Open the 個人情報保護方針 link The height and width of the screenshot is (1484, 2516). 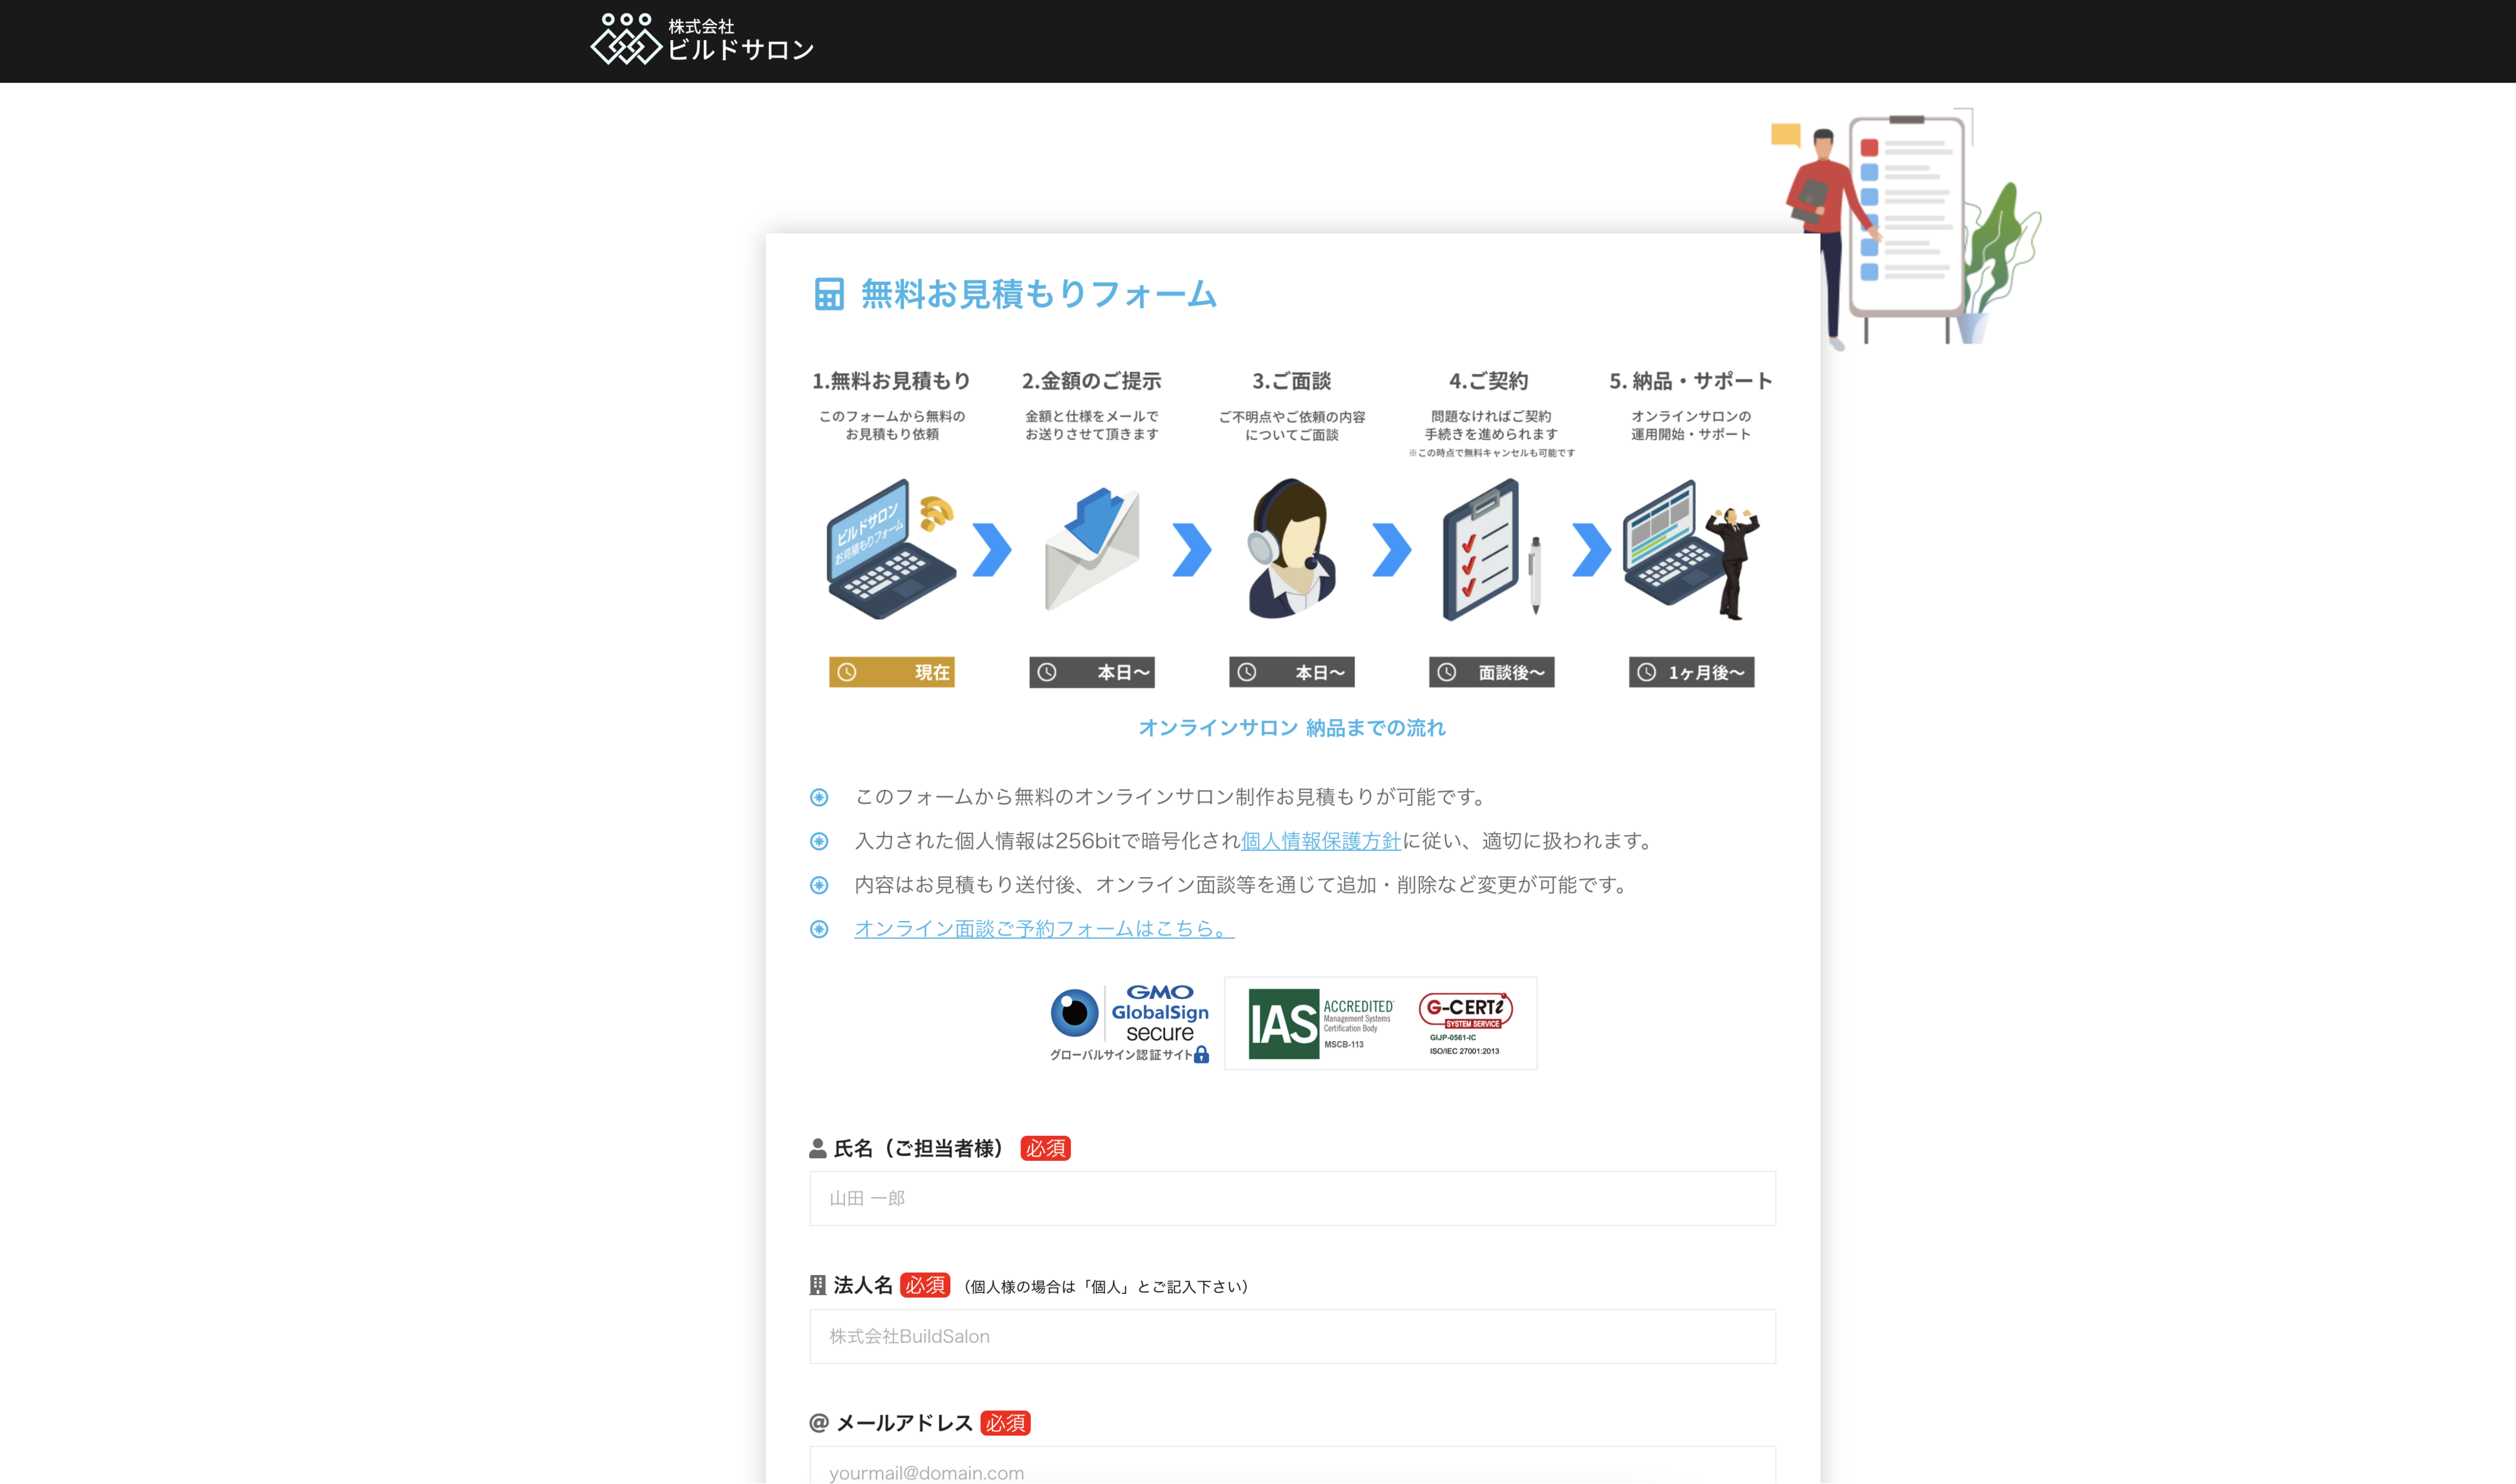(x=1320, y=841)
